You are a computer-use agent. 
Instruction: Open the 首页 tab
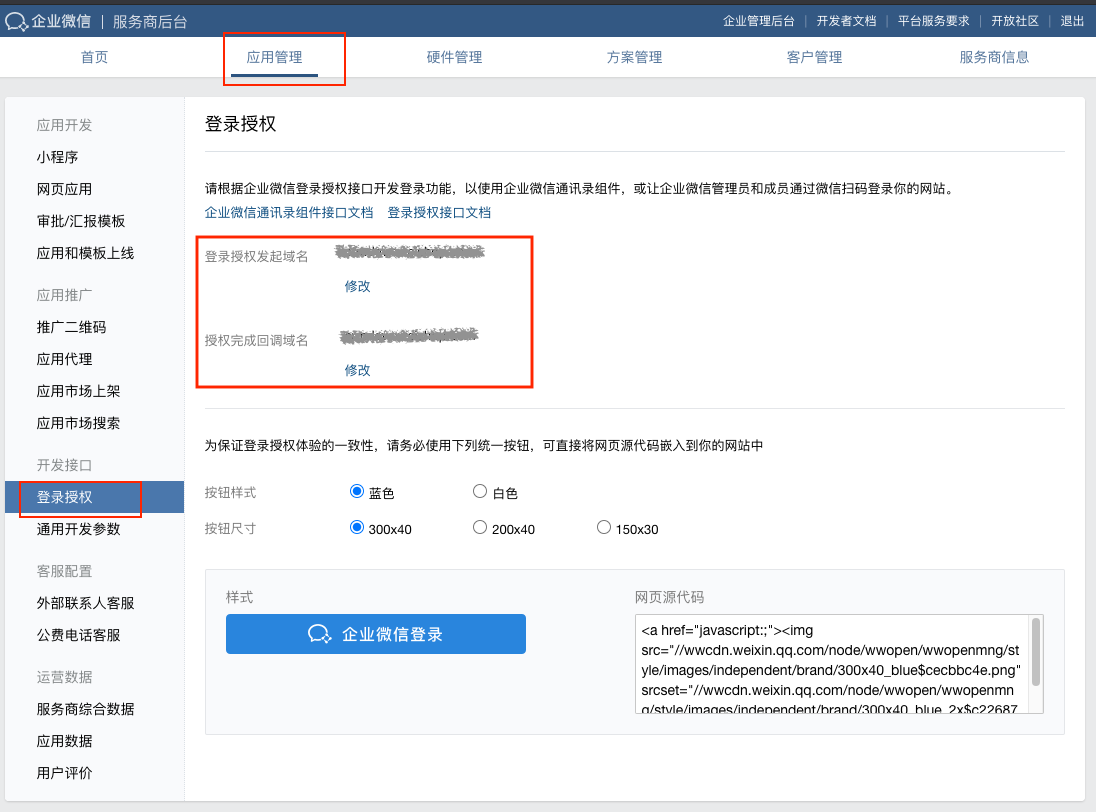pos(94,57)
